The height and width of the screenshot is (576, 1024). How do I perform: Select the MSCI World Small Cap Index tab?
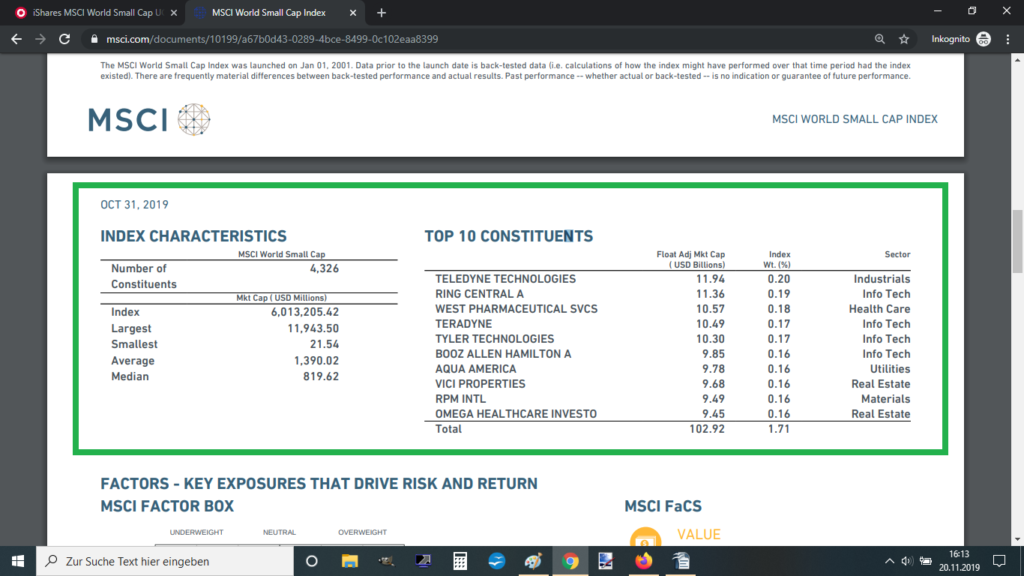click(x=274, y=12)
